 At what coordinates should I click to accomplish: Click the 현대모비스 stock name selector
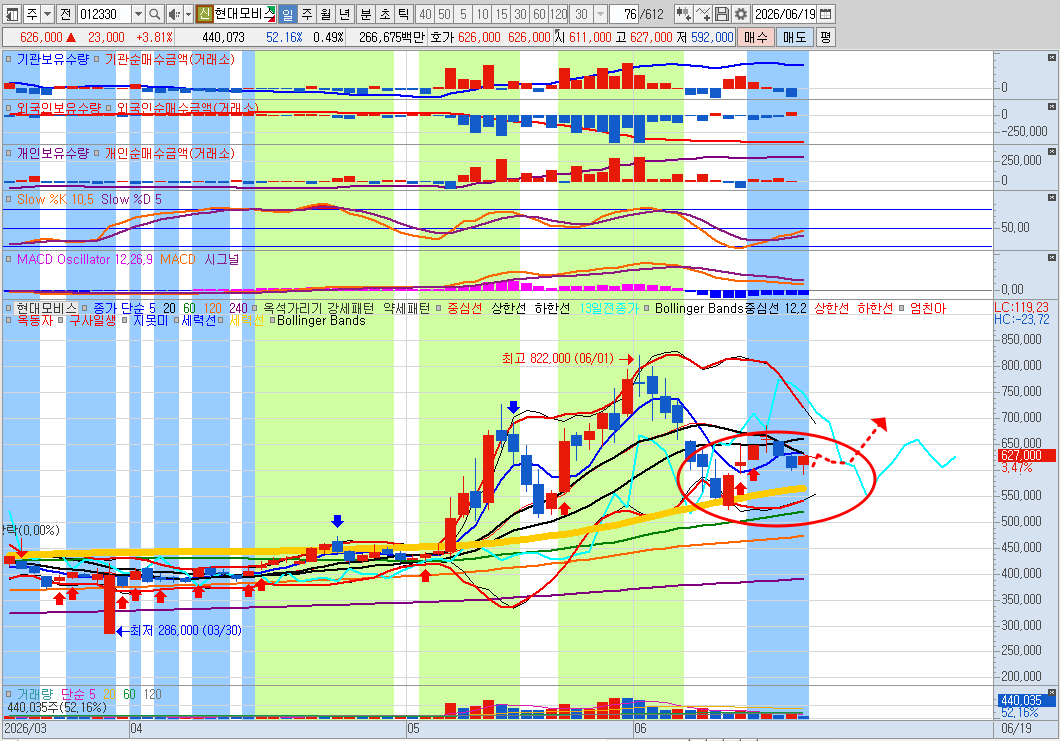[245, 14]
